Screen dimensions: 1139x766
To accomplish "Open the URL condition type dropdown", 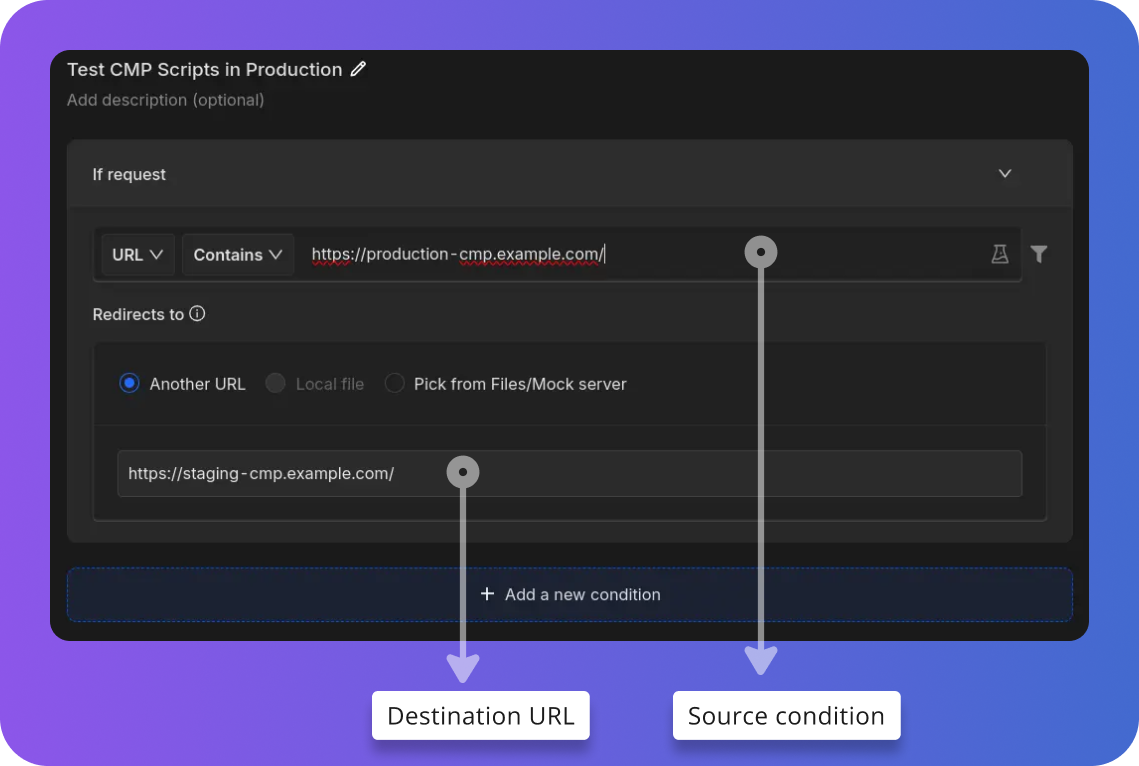I will pos(137,254).
